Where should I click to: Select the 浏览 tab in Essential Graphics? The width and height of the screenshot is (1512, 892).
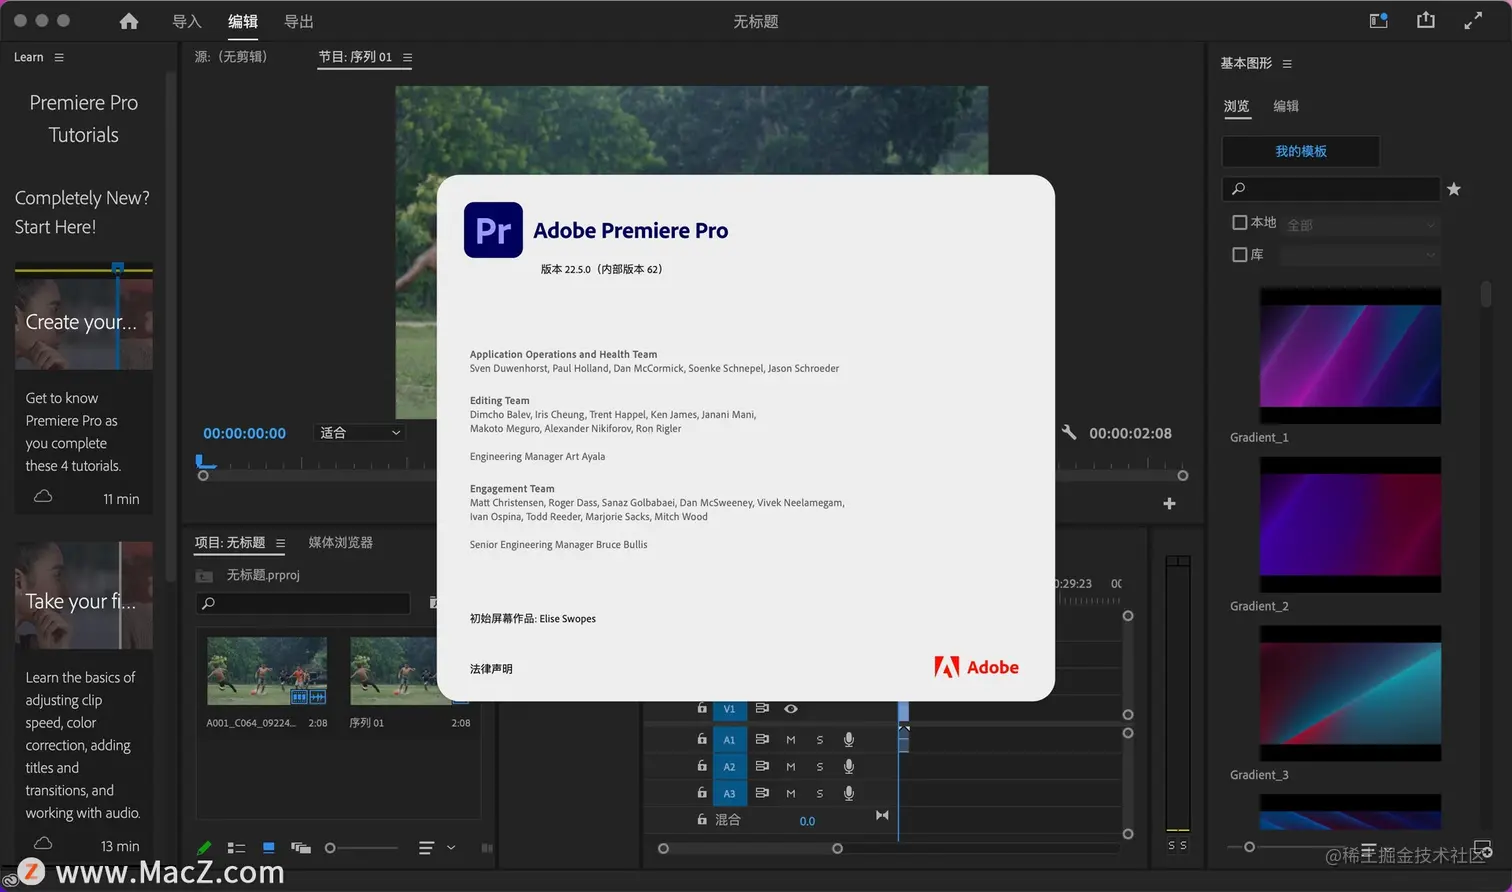(x=1237, y=106)
